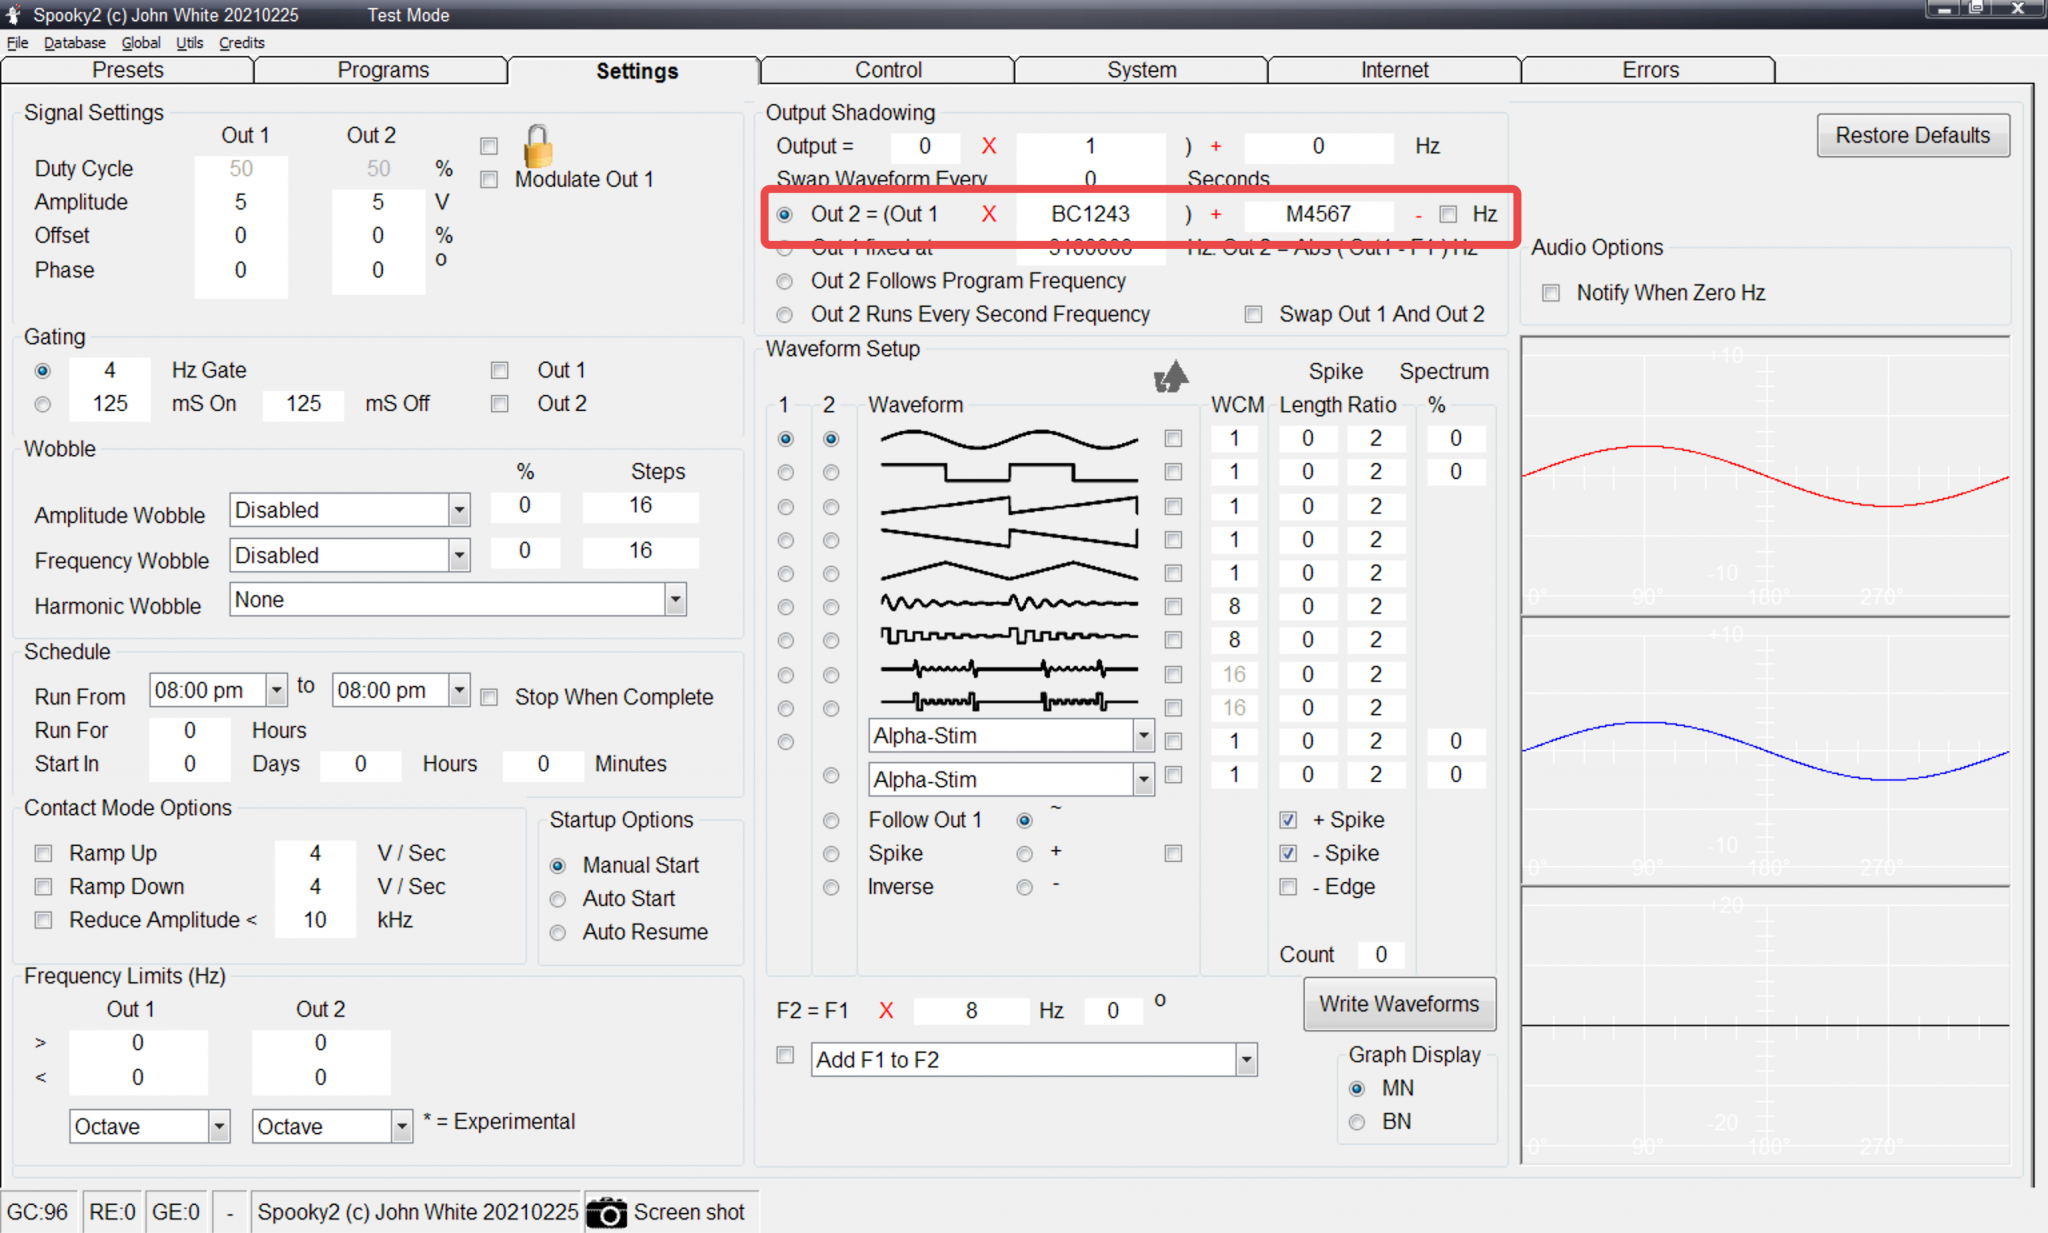Click the Out 1 Amplitude input field
Viewport: 2048px width, 1233px height.
pyautogui.click(x=241, y=202)
